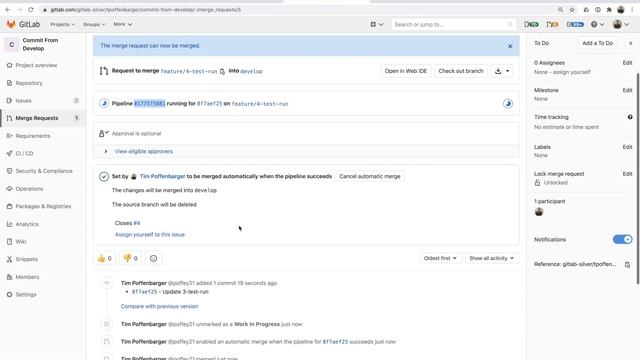Open Repository in sidebar

(29, 83)
